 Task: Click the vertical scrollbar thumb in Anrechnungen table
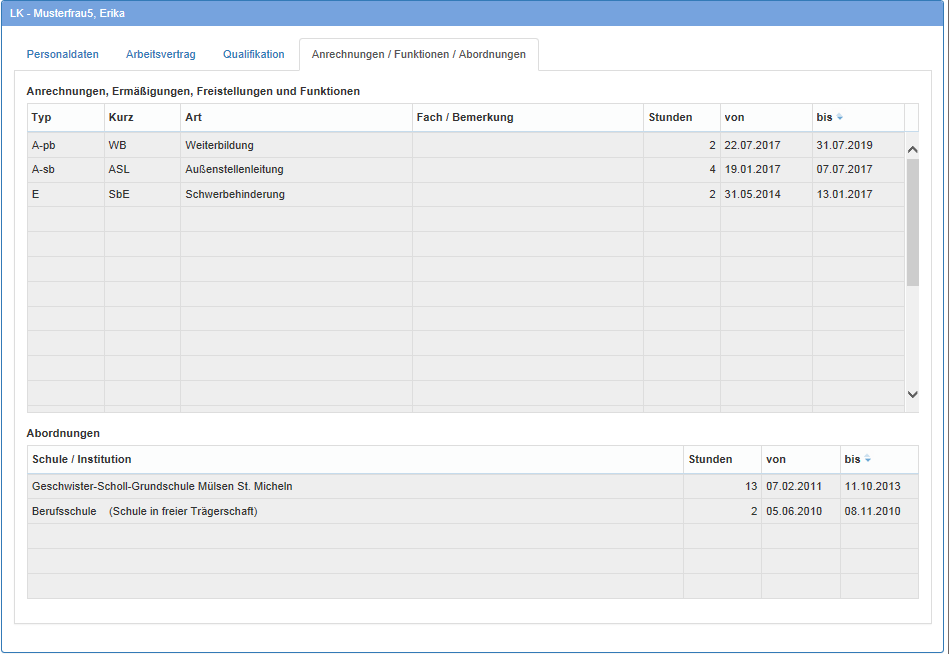coord(911,222)
